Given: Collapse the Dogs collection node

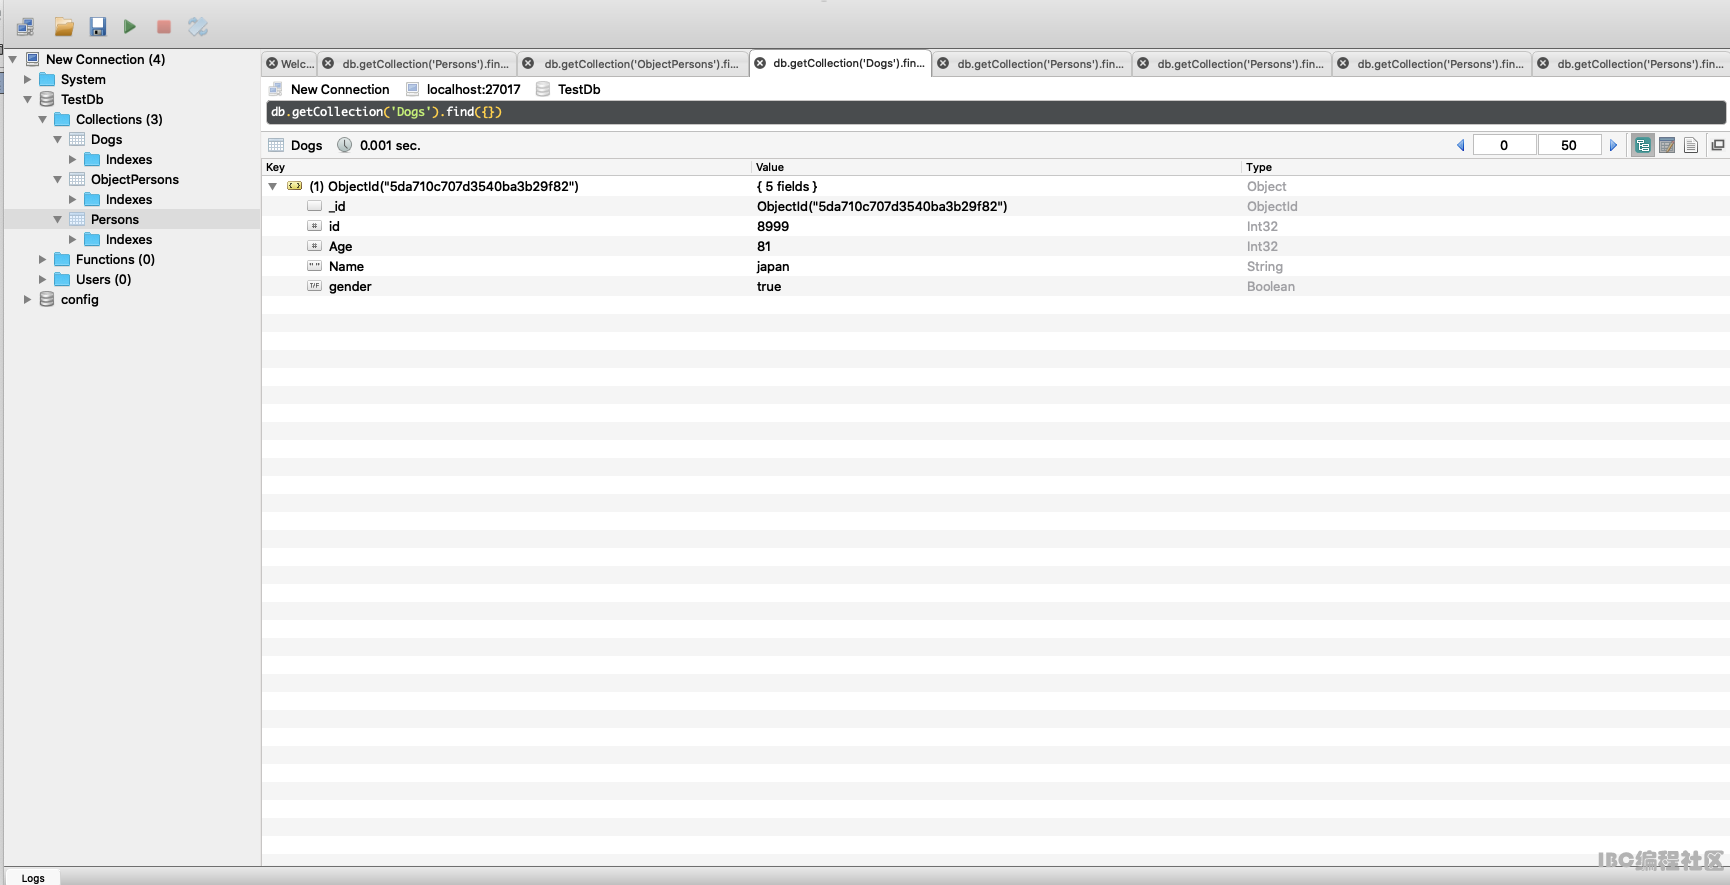Looking at the screenshot, I should [x=58, y=139].
